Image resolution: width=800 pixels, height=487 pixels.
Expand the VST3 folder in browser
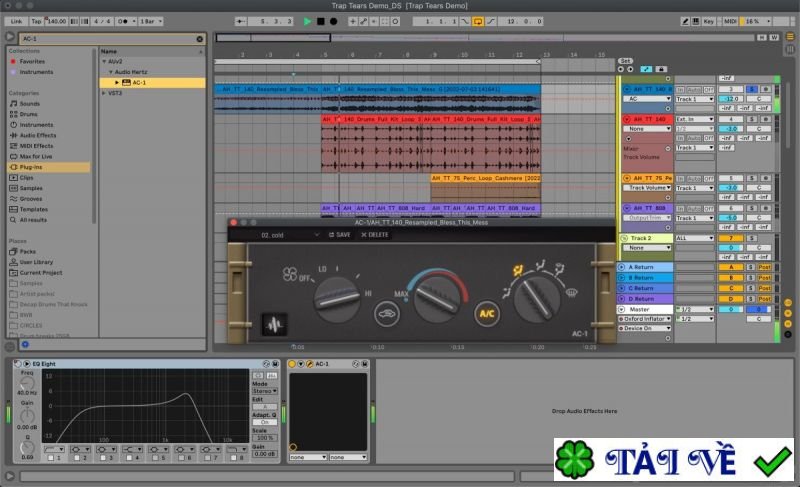point(105,93)
